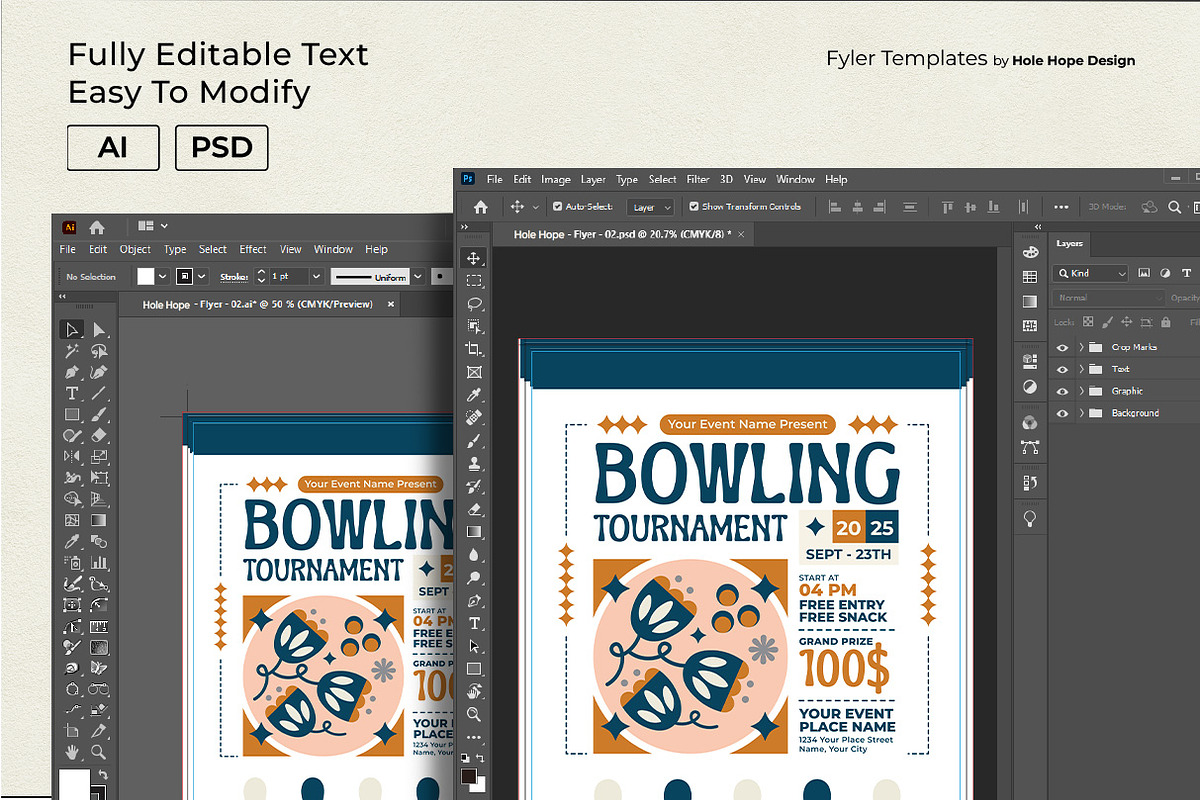Select Photoshop's Hand tool

pos(474,691)
